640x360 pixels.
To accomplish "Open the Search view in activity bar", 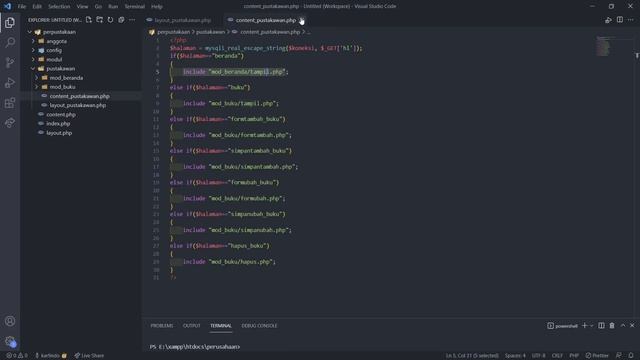I will tap(10, 42).
